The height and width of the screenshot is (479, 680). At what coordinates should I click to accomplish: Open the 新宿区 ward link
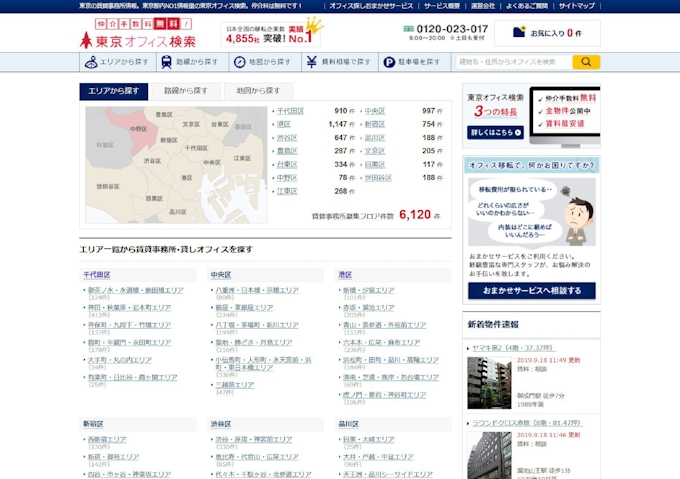click(374, 124)
